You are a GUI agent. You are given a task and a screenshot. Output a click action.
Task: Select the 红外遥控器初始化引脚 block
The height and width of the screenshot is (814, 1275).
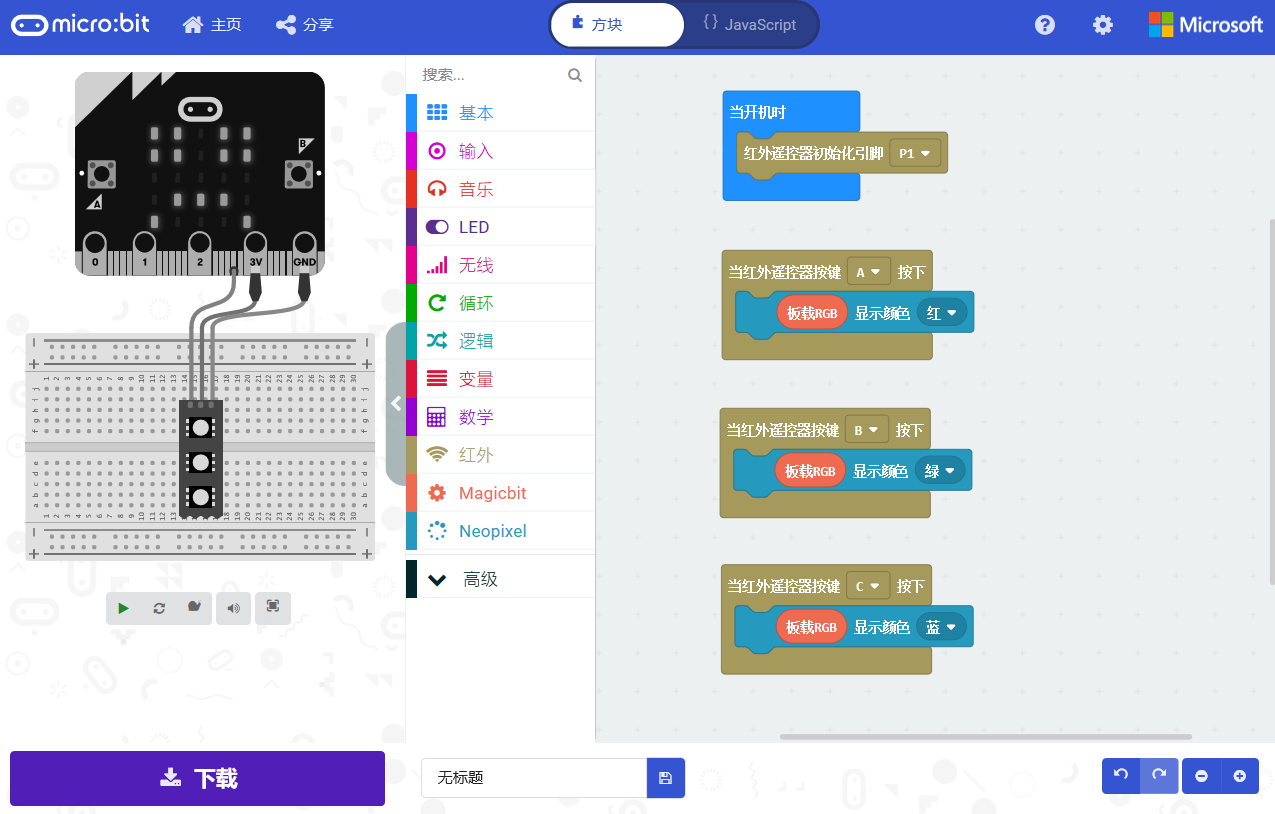[x=812, y=153]
